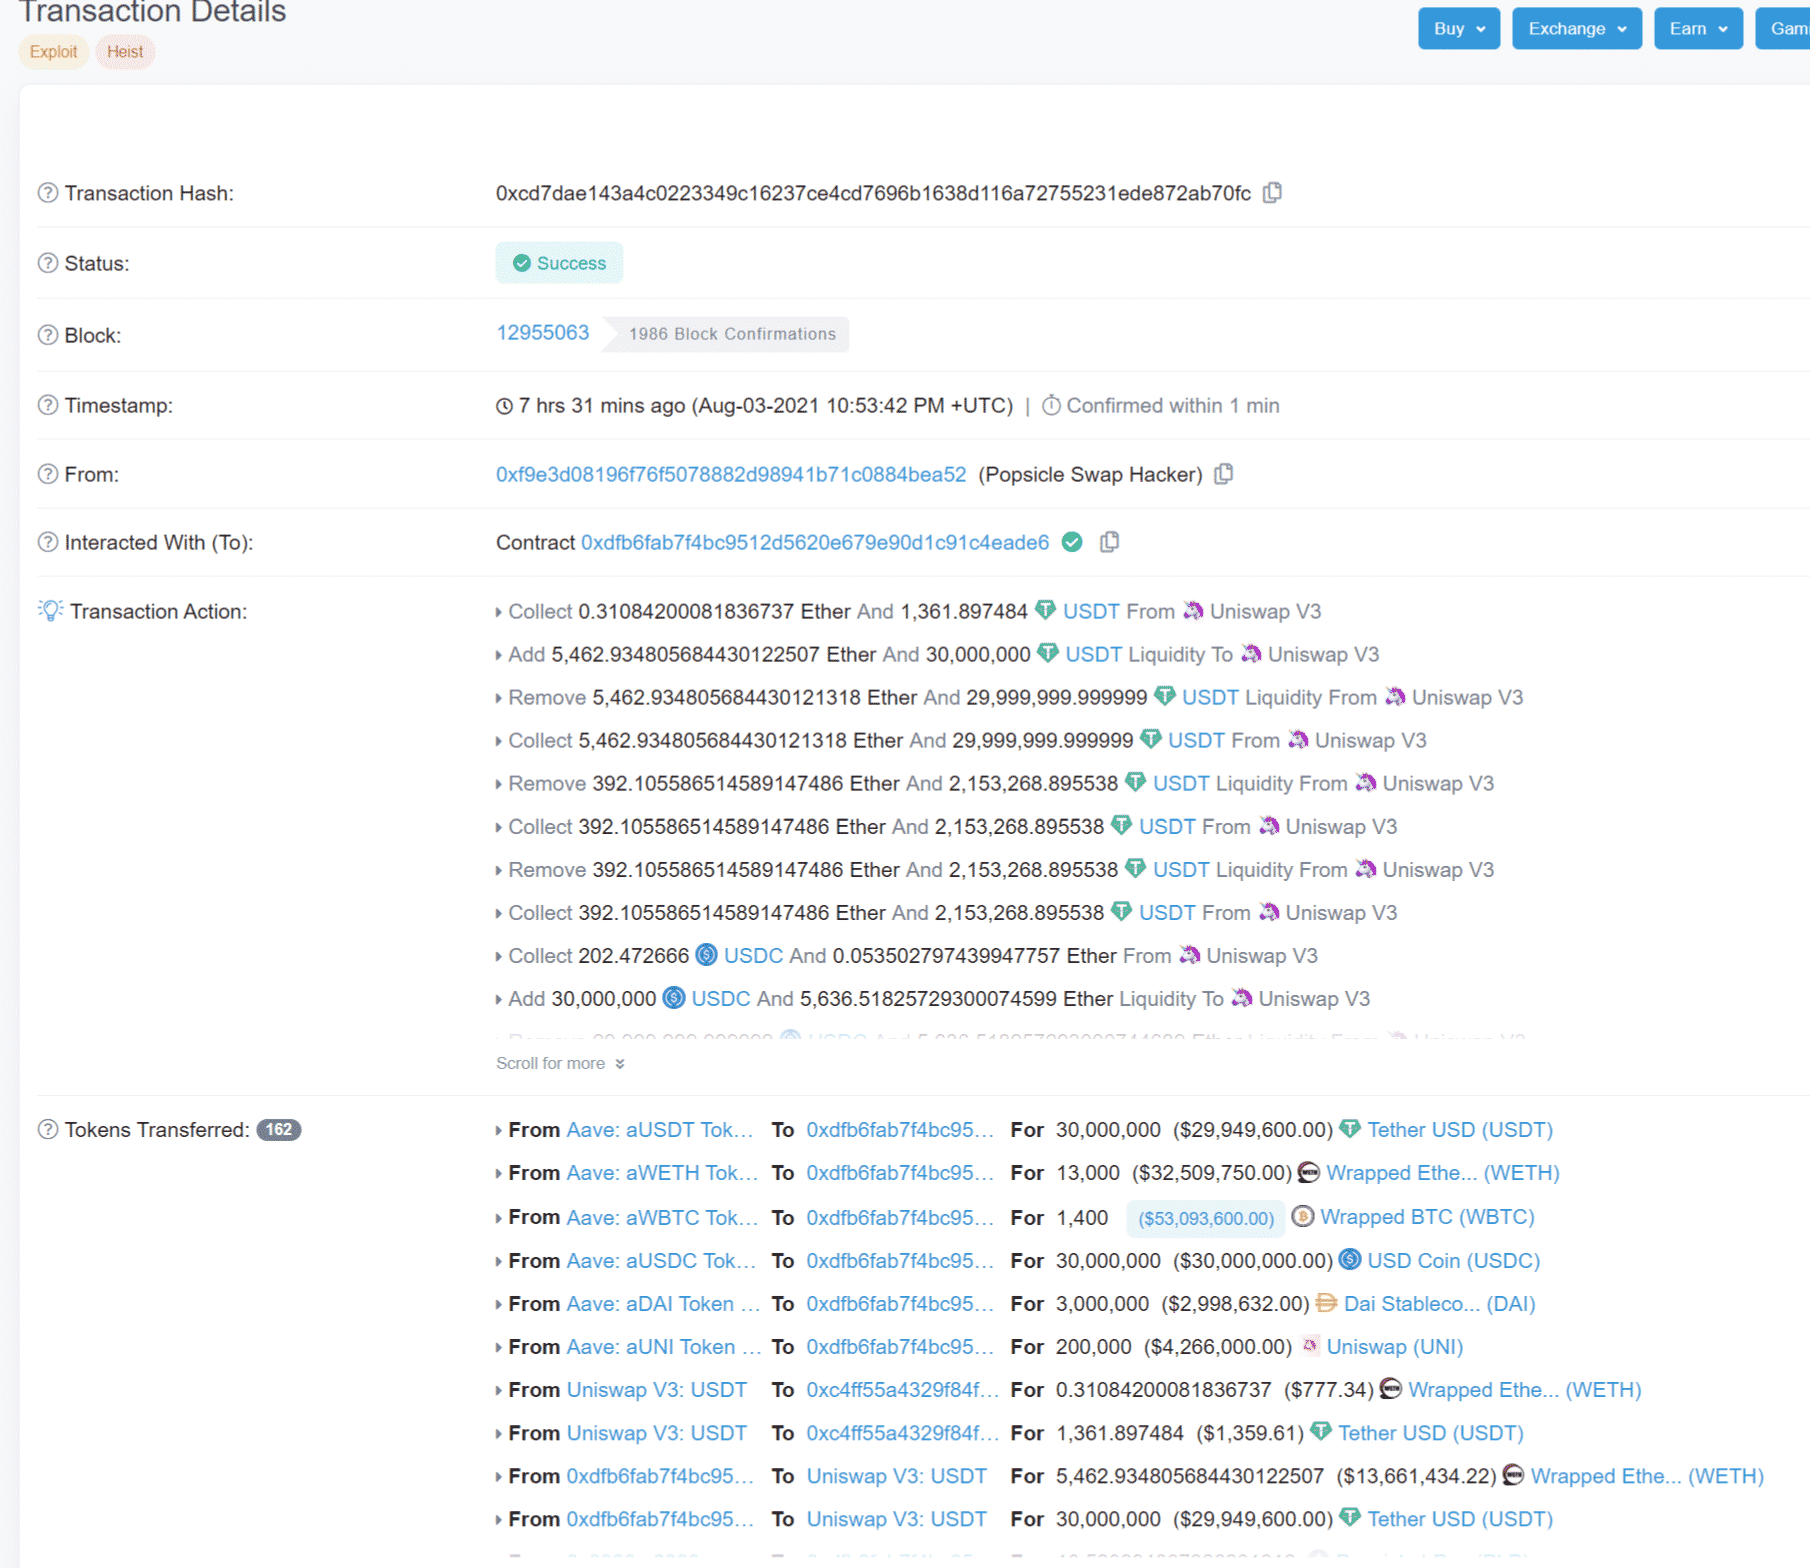Viewport: 1810px width, 1568px height.
Task: Click help icon beside Tokens Transferred
Action: (x=48, y=1130)
